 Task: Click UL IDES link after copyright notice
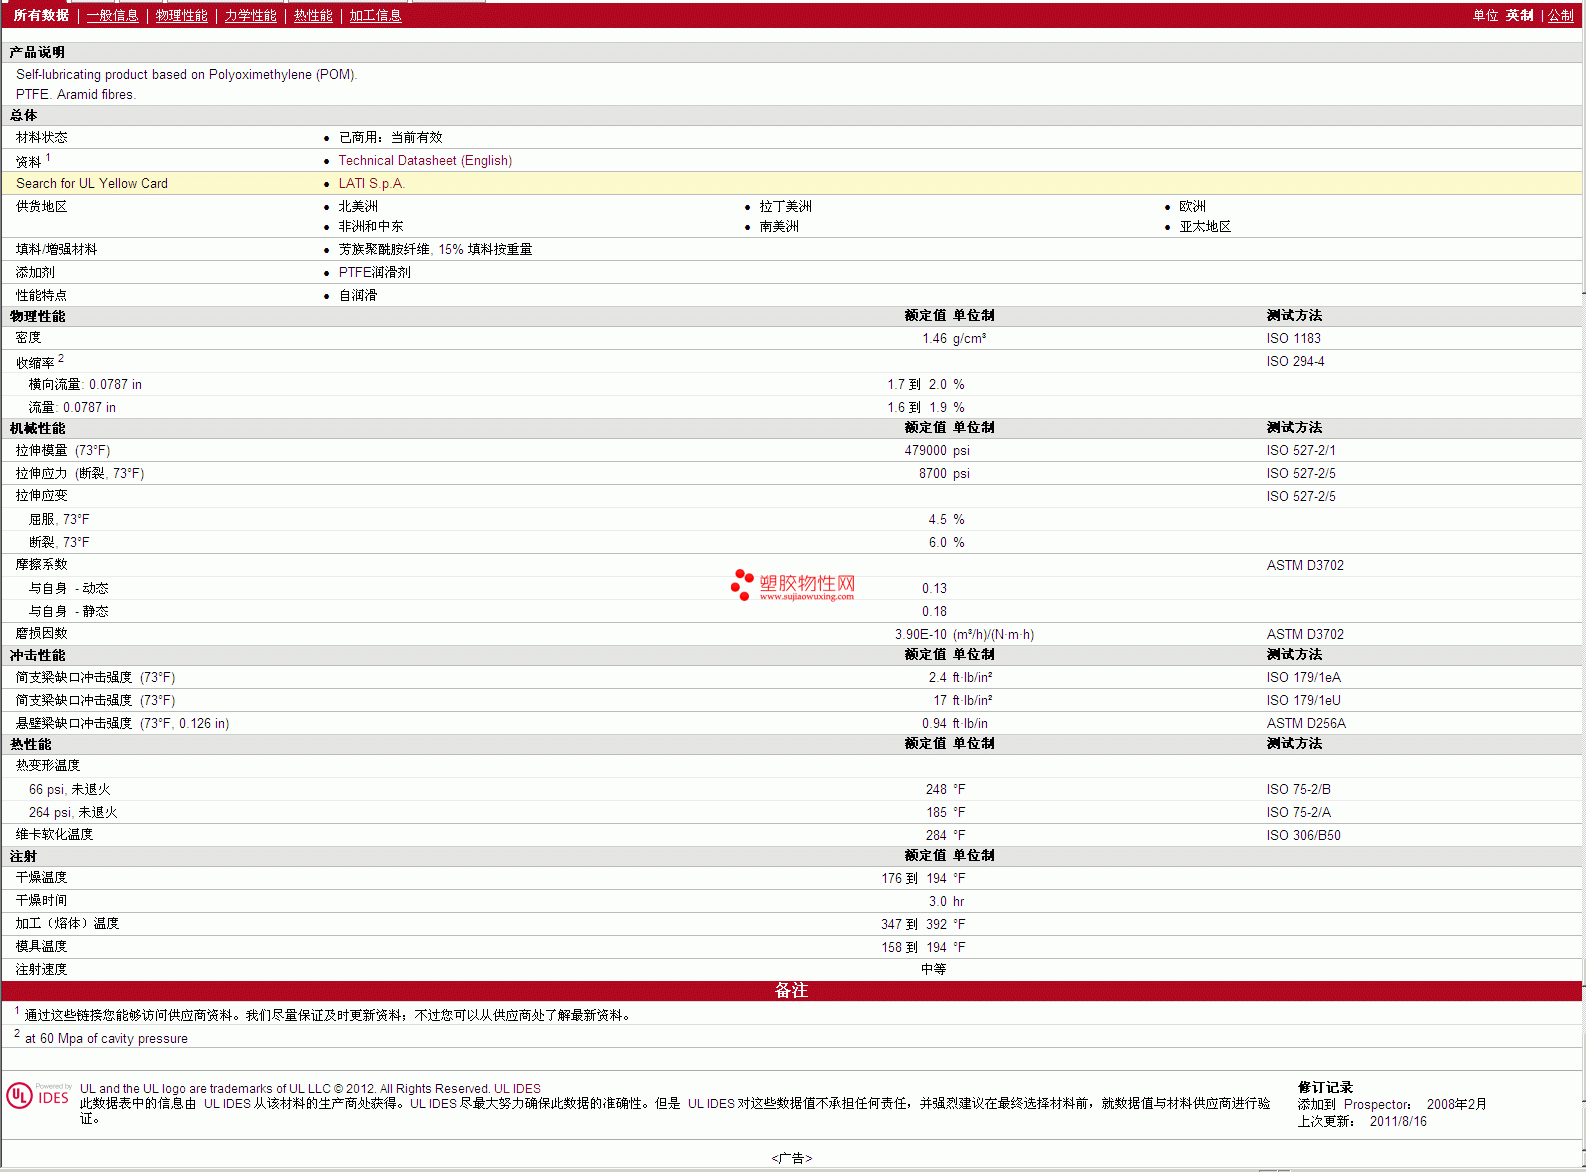point(517,1089)
